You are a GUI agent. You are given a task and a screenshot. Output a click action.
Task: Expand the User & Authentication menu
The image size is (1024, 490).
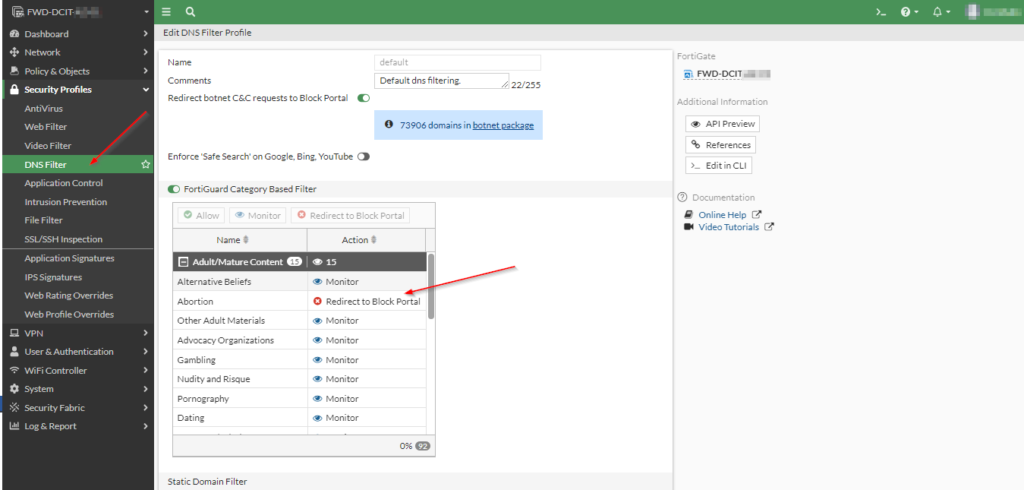[x=145, y=351]
